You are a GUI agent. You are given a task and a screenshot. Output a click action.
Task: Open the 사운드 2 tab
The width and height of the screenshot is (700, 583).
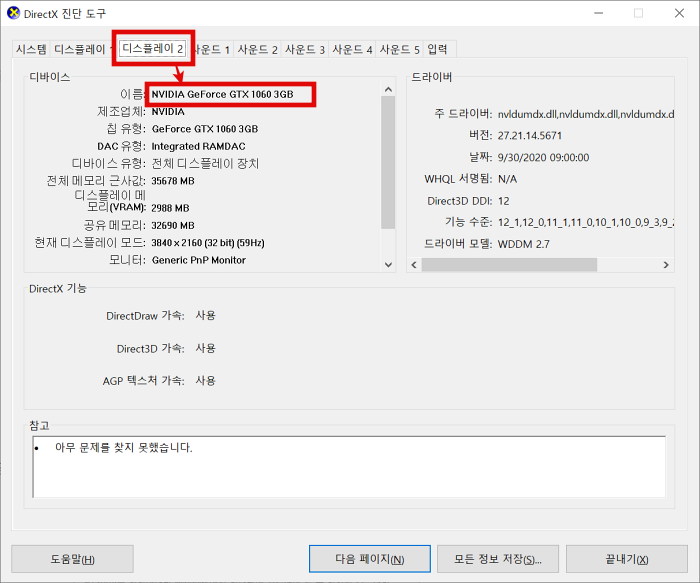[258, 49]
